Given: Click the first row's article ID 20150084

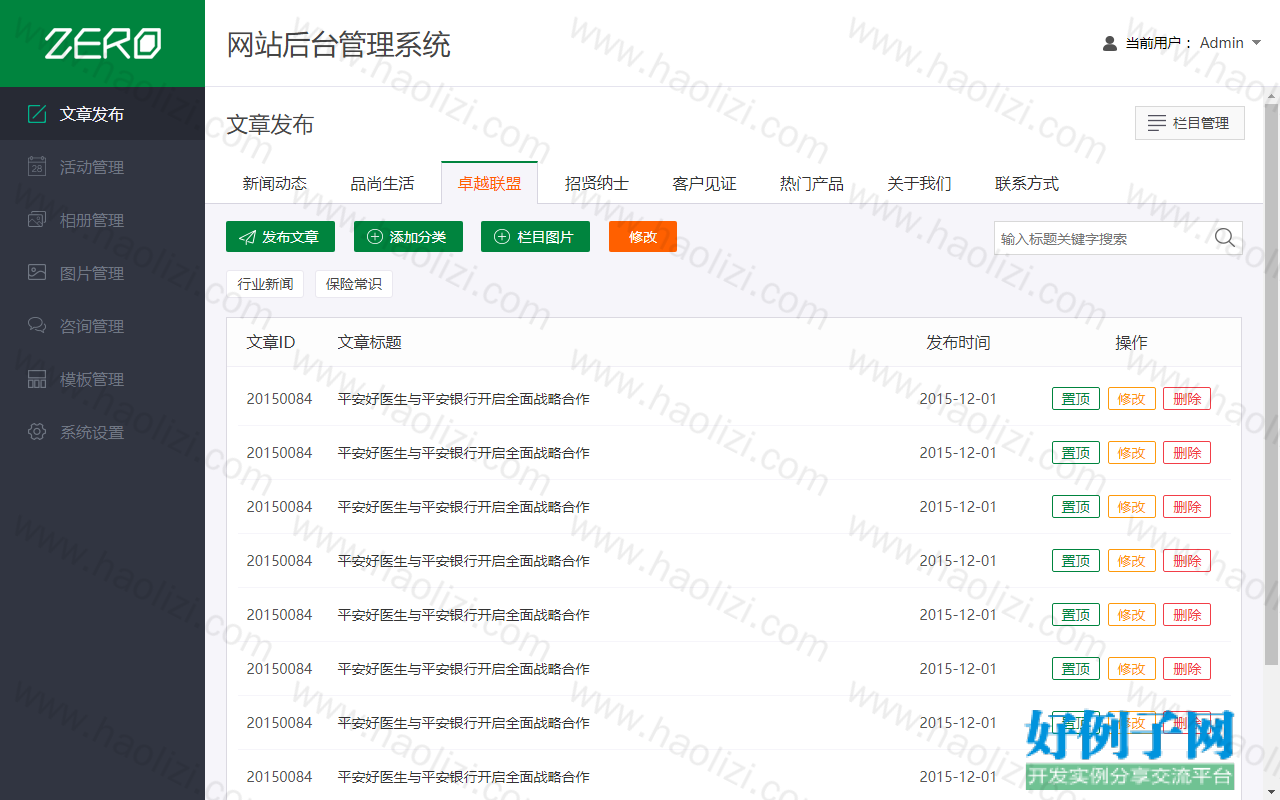Looking at the screenshot, I should [x=279, y=398].
